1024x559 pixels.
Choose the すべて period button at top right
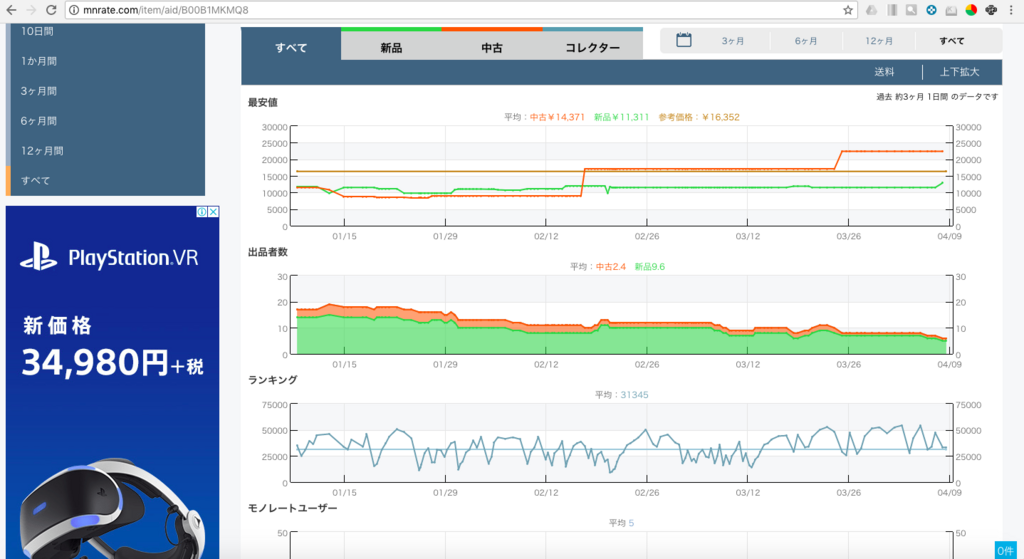click(x=952, y=40)
